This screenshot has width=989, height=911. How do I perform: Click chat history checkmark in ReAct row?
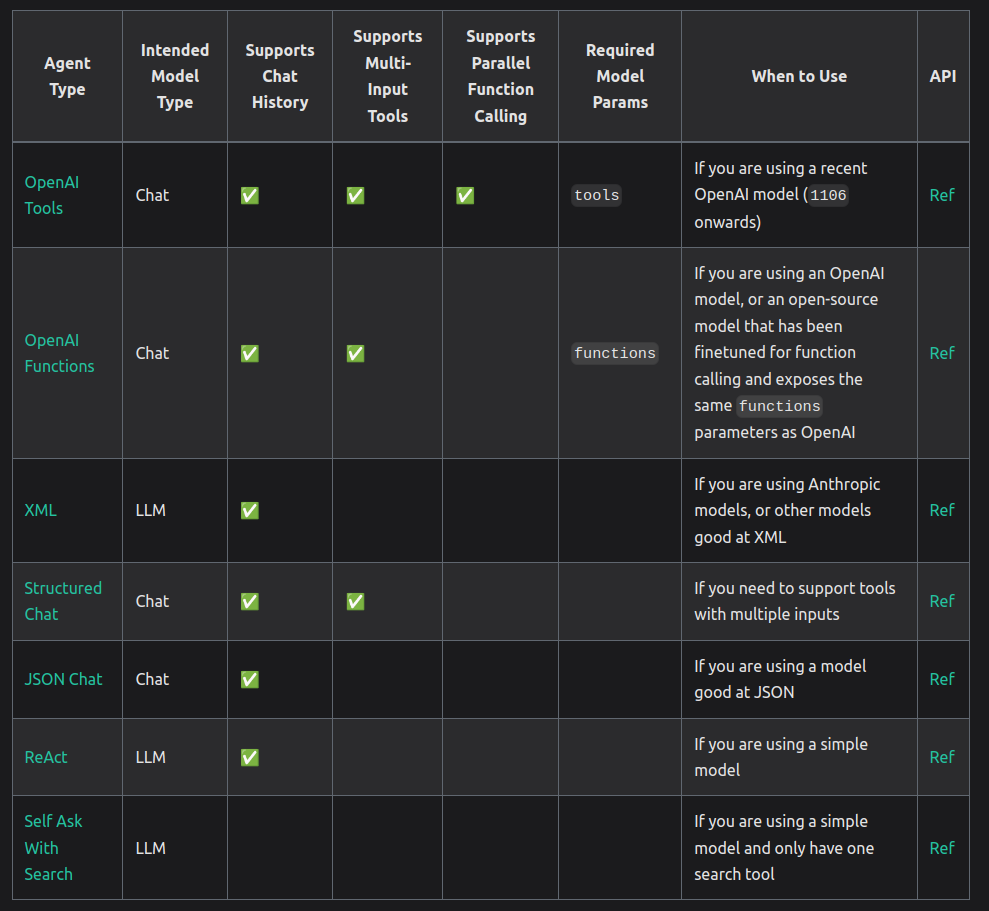[x=250, y=757]
